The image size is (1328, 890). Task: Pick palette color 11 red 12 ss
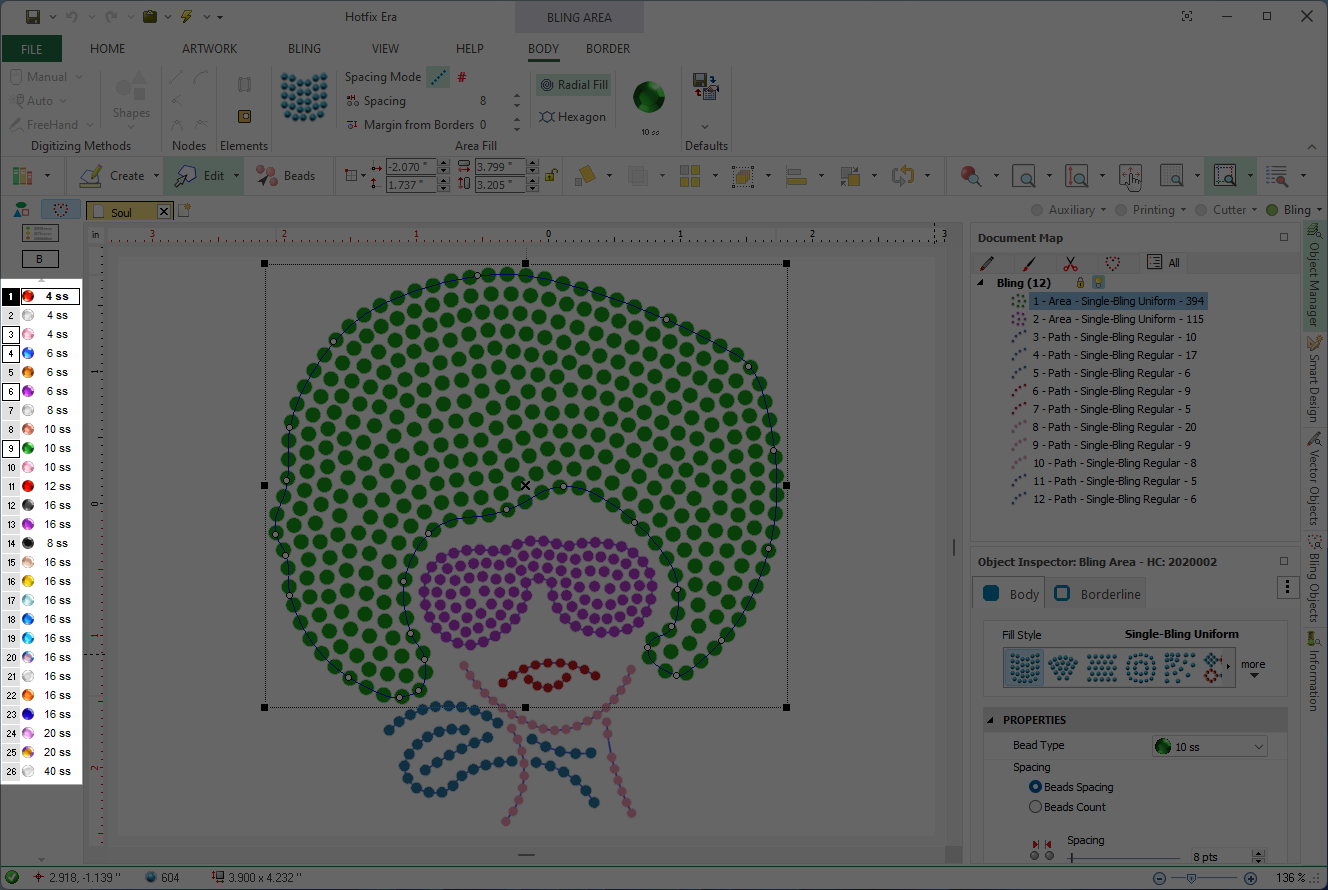[x=41, y=486]
